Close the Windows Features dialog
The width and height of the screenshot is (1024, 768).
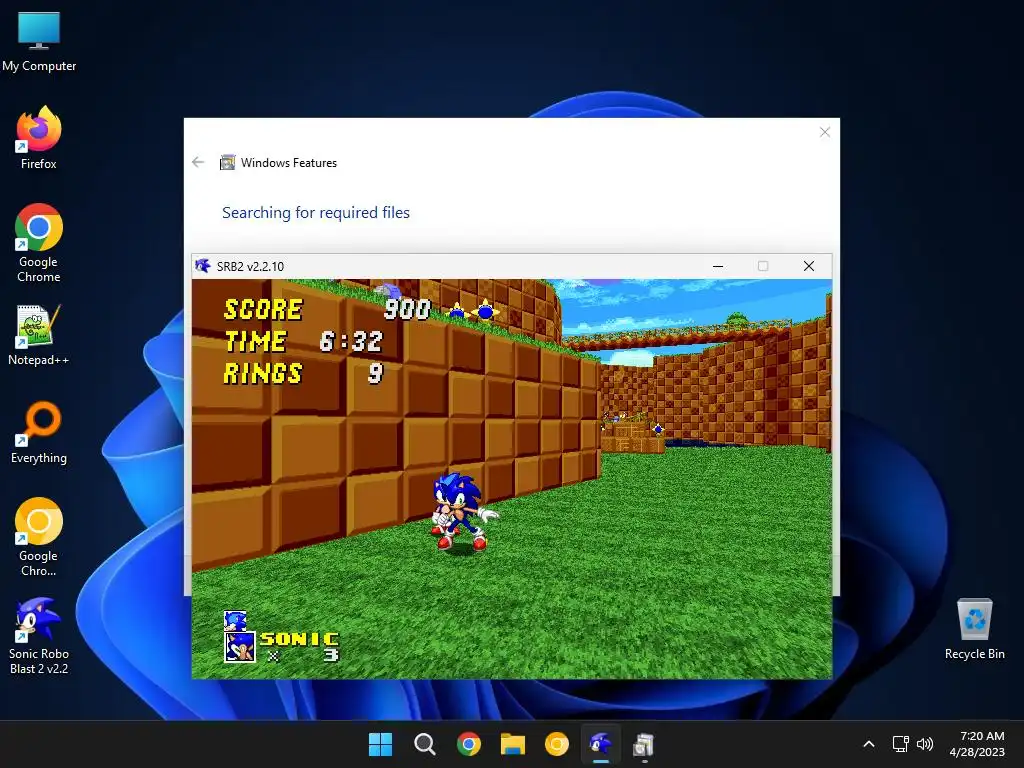pos(825,132)
